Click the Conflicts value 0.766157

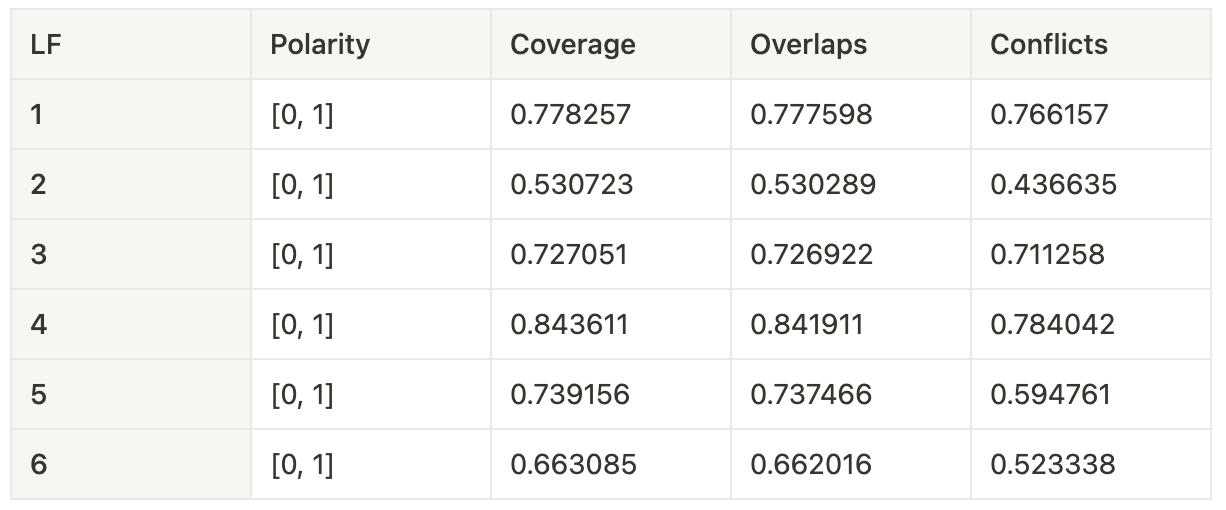click(x=1050, y=115)
